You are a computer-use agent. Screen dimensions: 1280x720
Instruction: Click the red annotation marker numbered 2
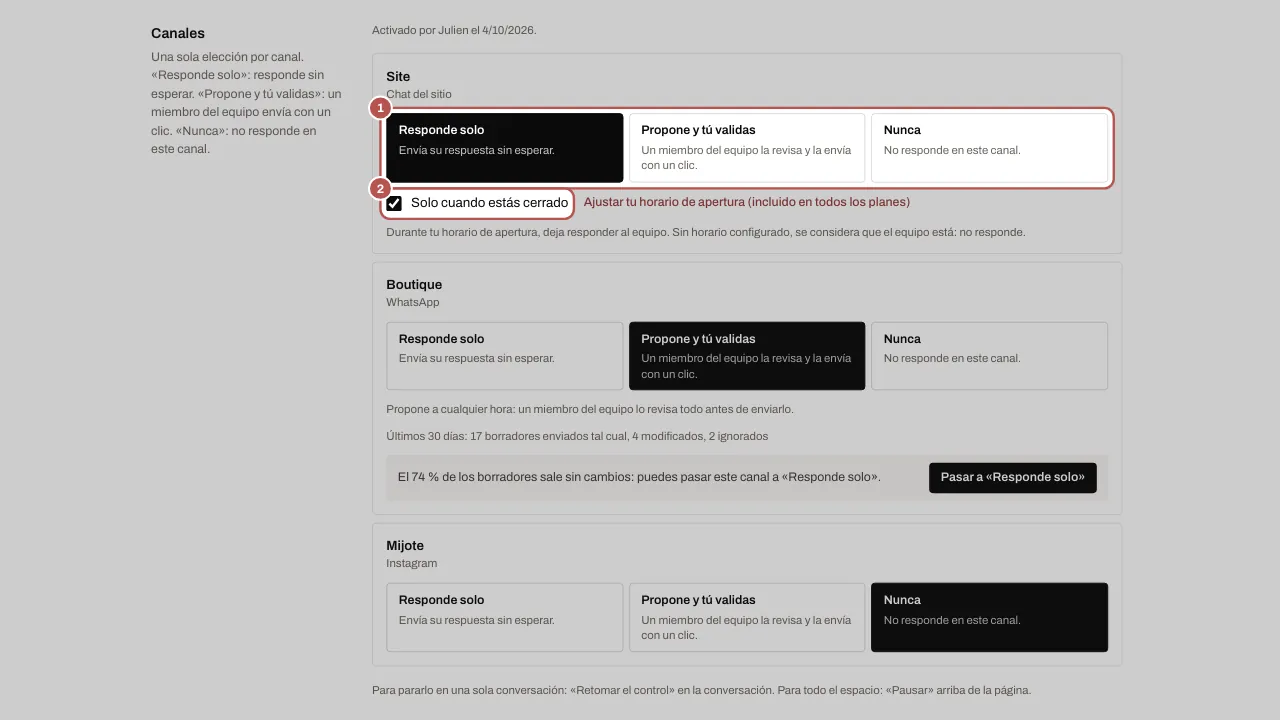point(380,188)
